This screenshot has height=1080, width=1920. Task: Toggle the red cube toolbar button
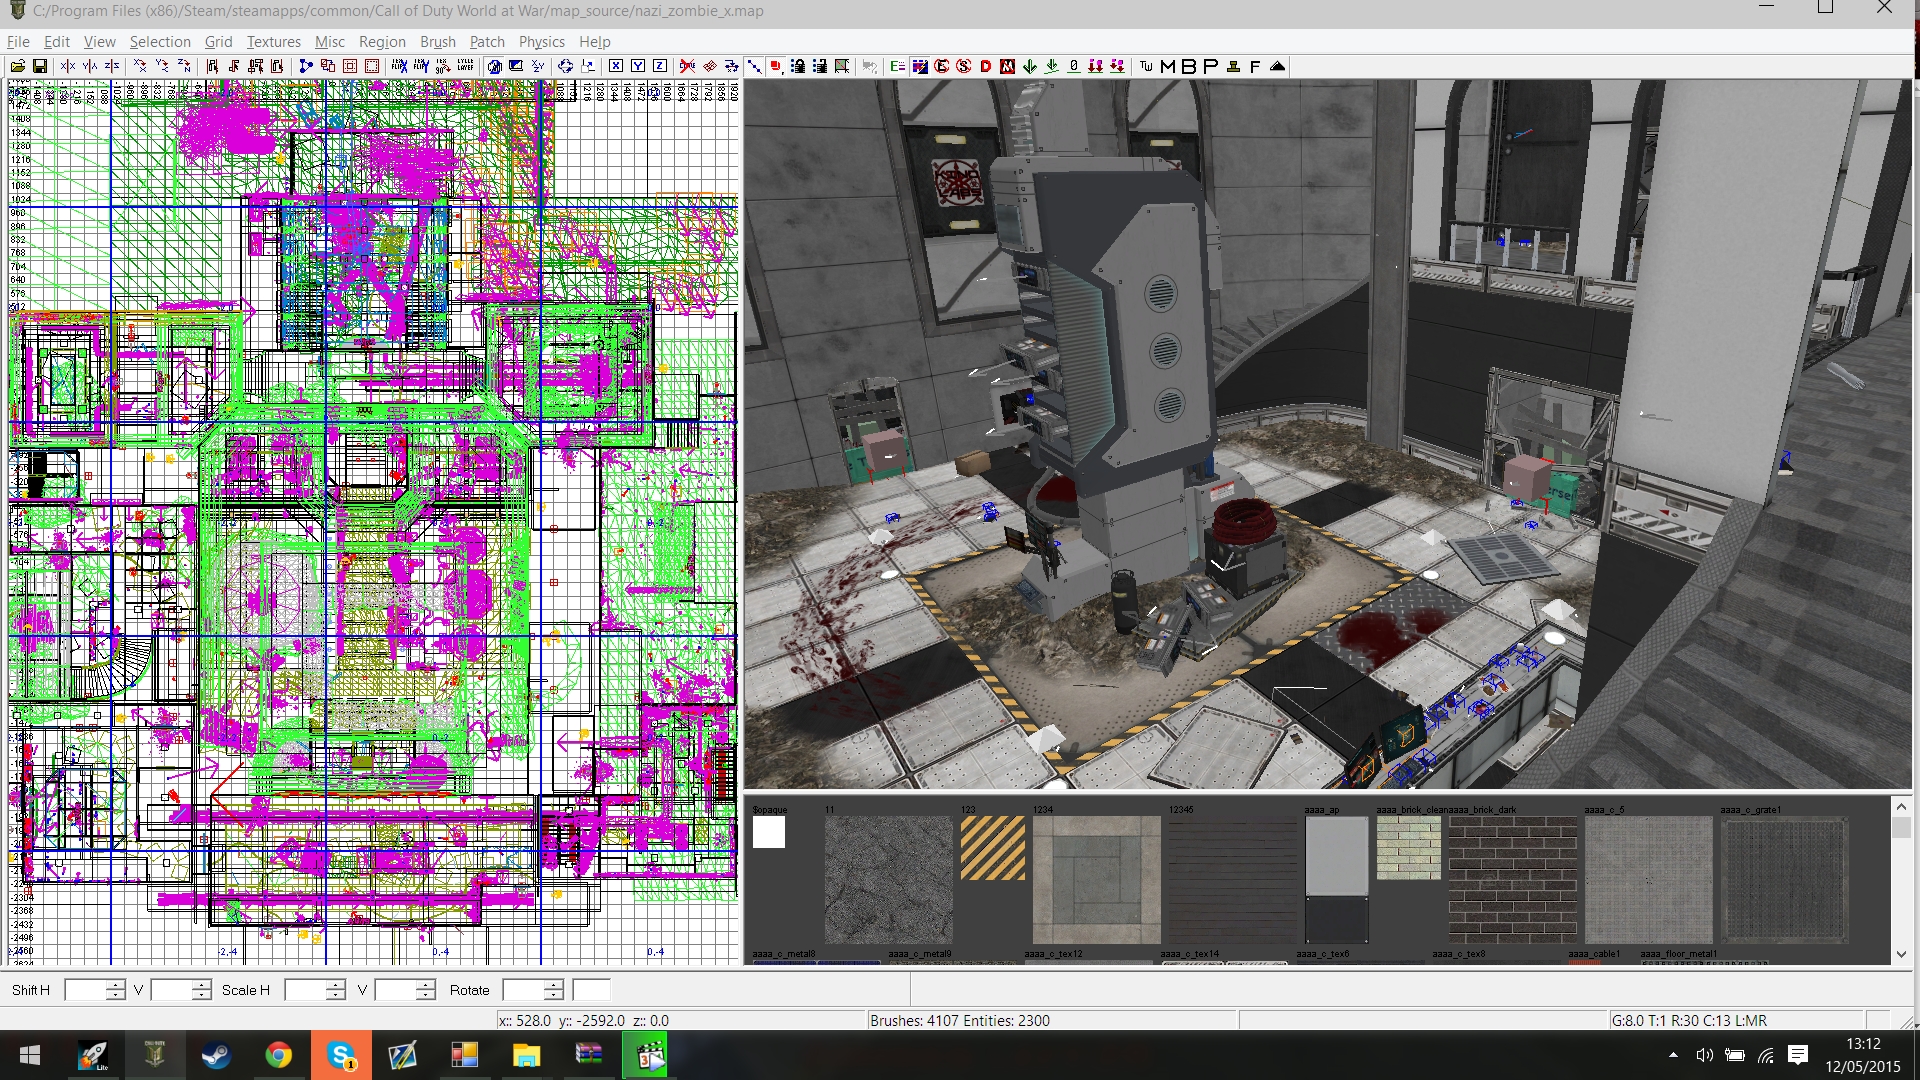tap(776, 66)
